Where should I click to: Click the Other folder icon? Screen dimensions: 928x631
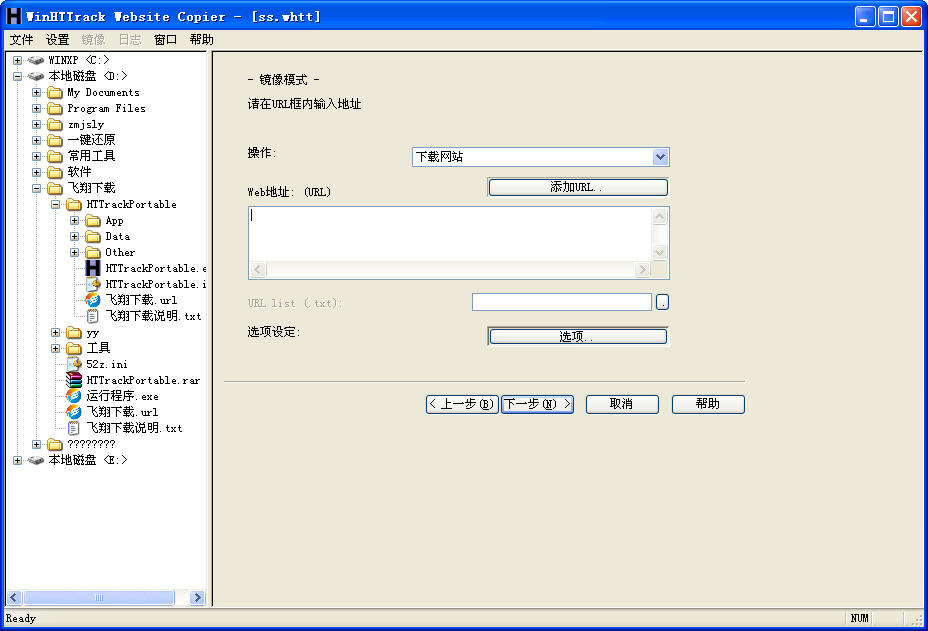point(93,253)
